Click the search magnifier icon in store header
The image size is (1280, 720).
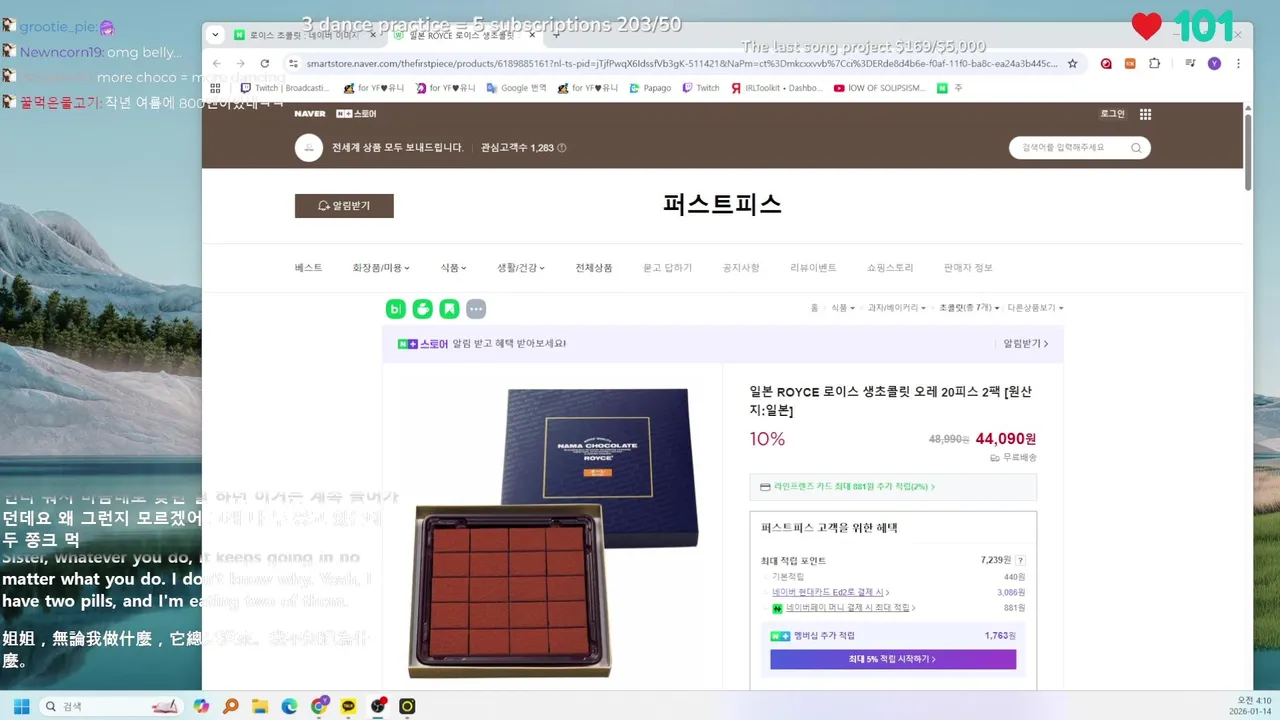[1136, 148]
